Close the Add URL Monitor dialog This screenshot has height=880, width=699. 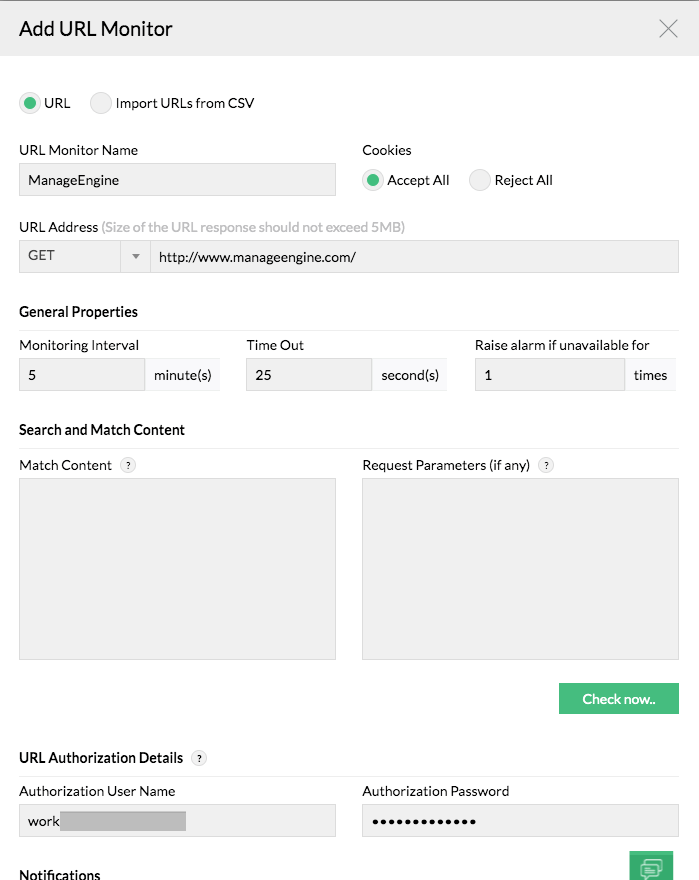(x=668, y=29)
